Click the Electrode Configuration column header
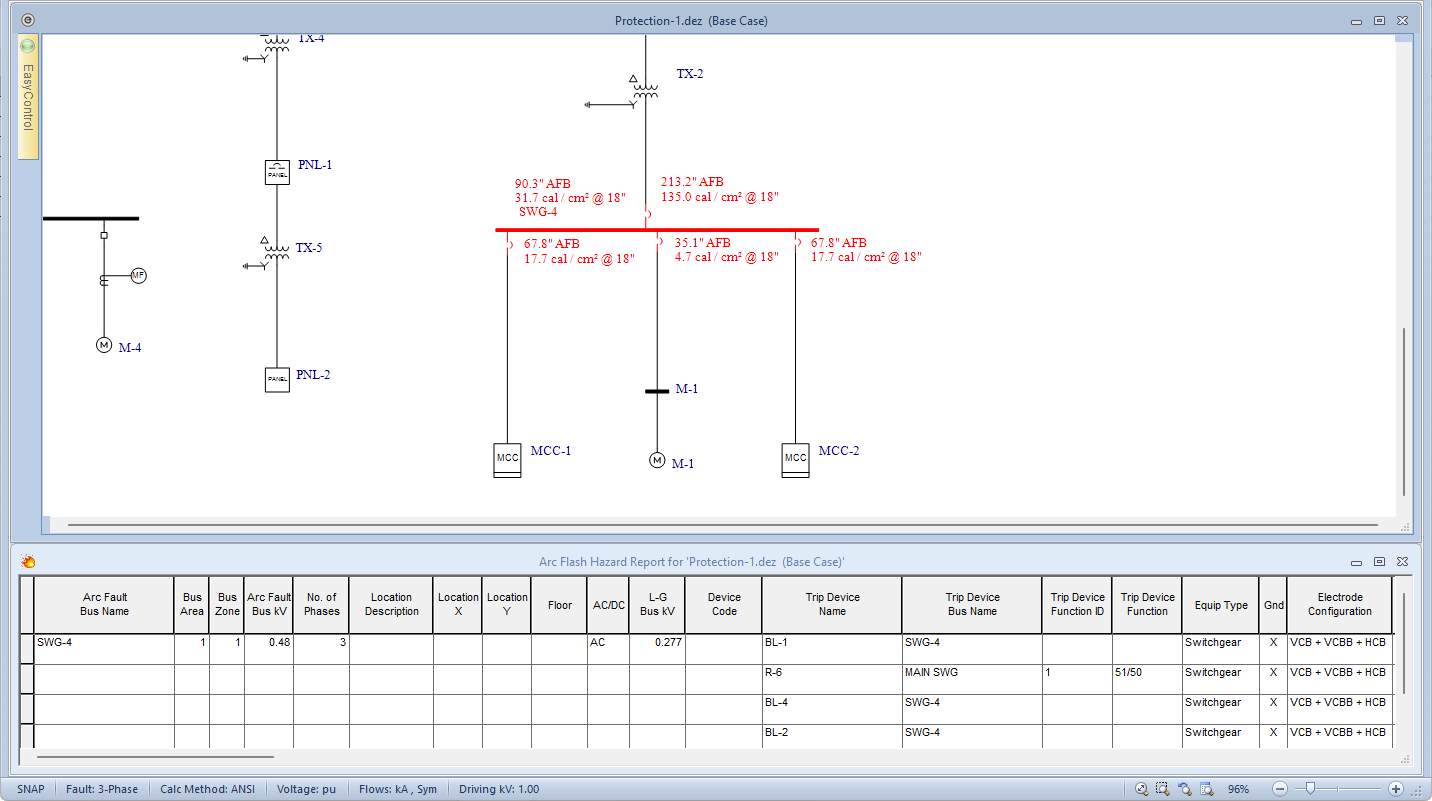Viewport: 1432px width, 801px height. pyautogui.click(x=1339, y=604)
